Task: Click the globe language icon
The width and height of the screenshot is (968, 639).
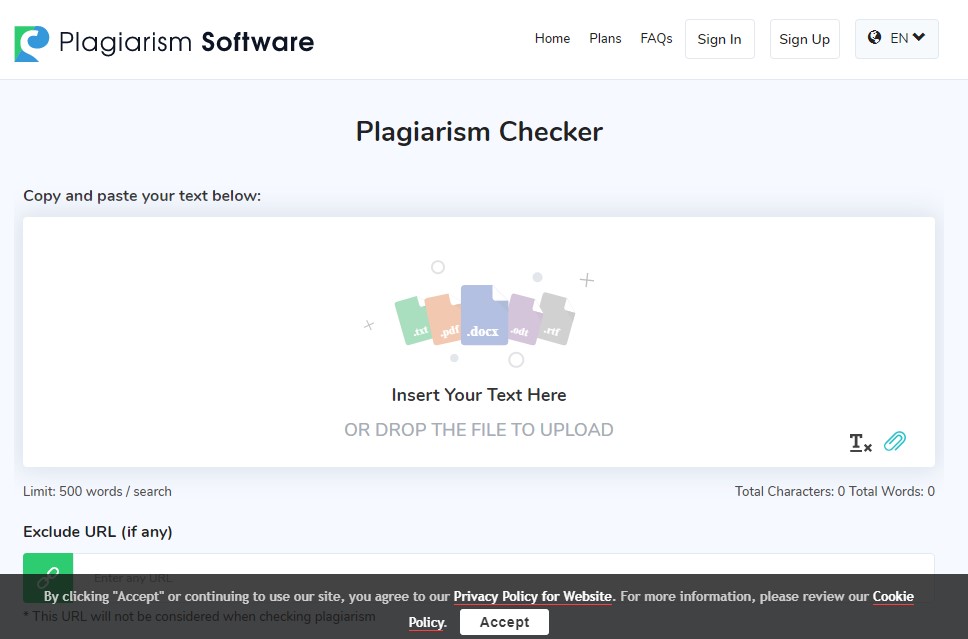Action: pos(874,38)
